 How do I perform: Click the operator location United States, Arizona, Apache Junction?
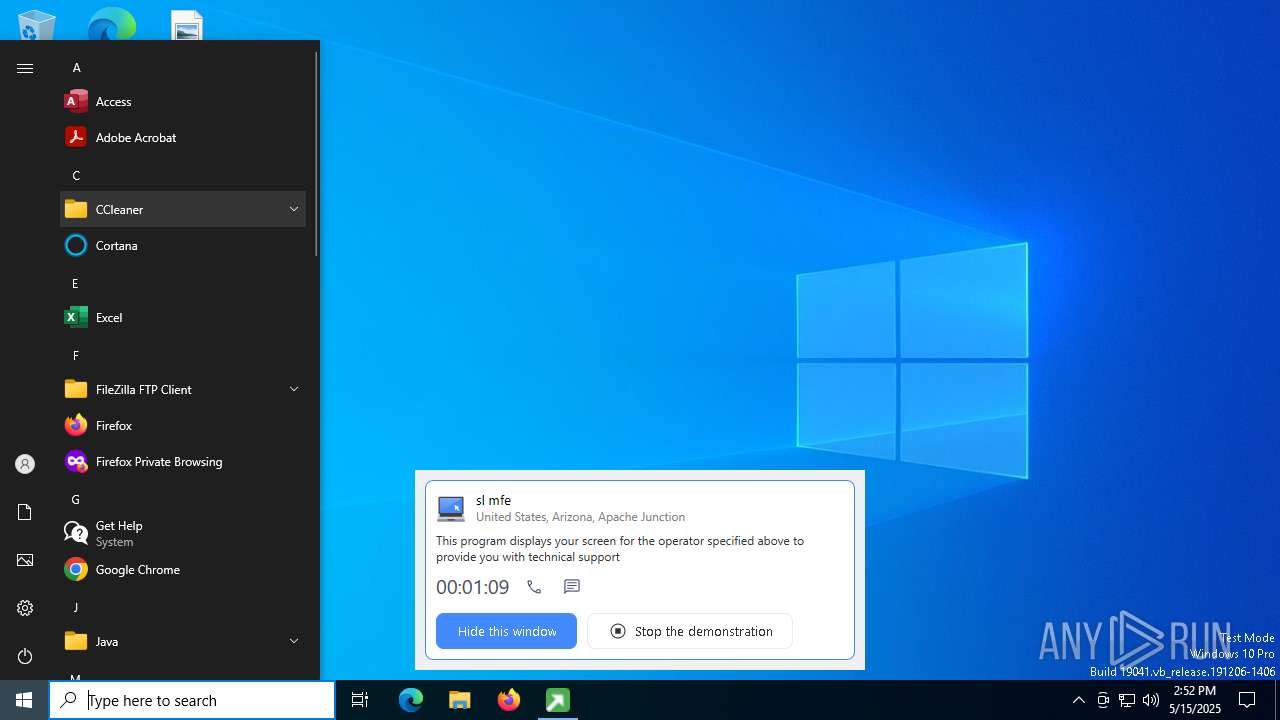580,517
